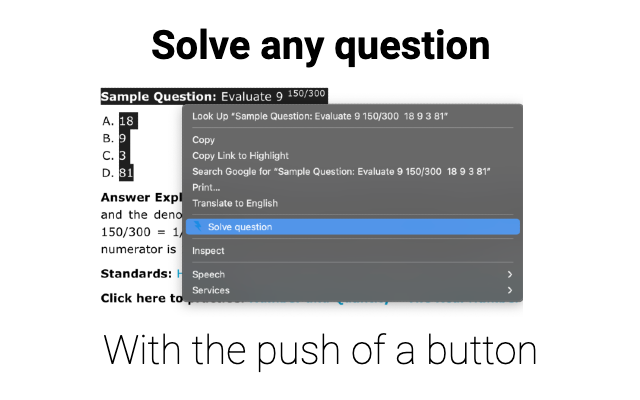Click Translate to English
The image size is (640, 400).
[x=234, y=203]
